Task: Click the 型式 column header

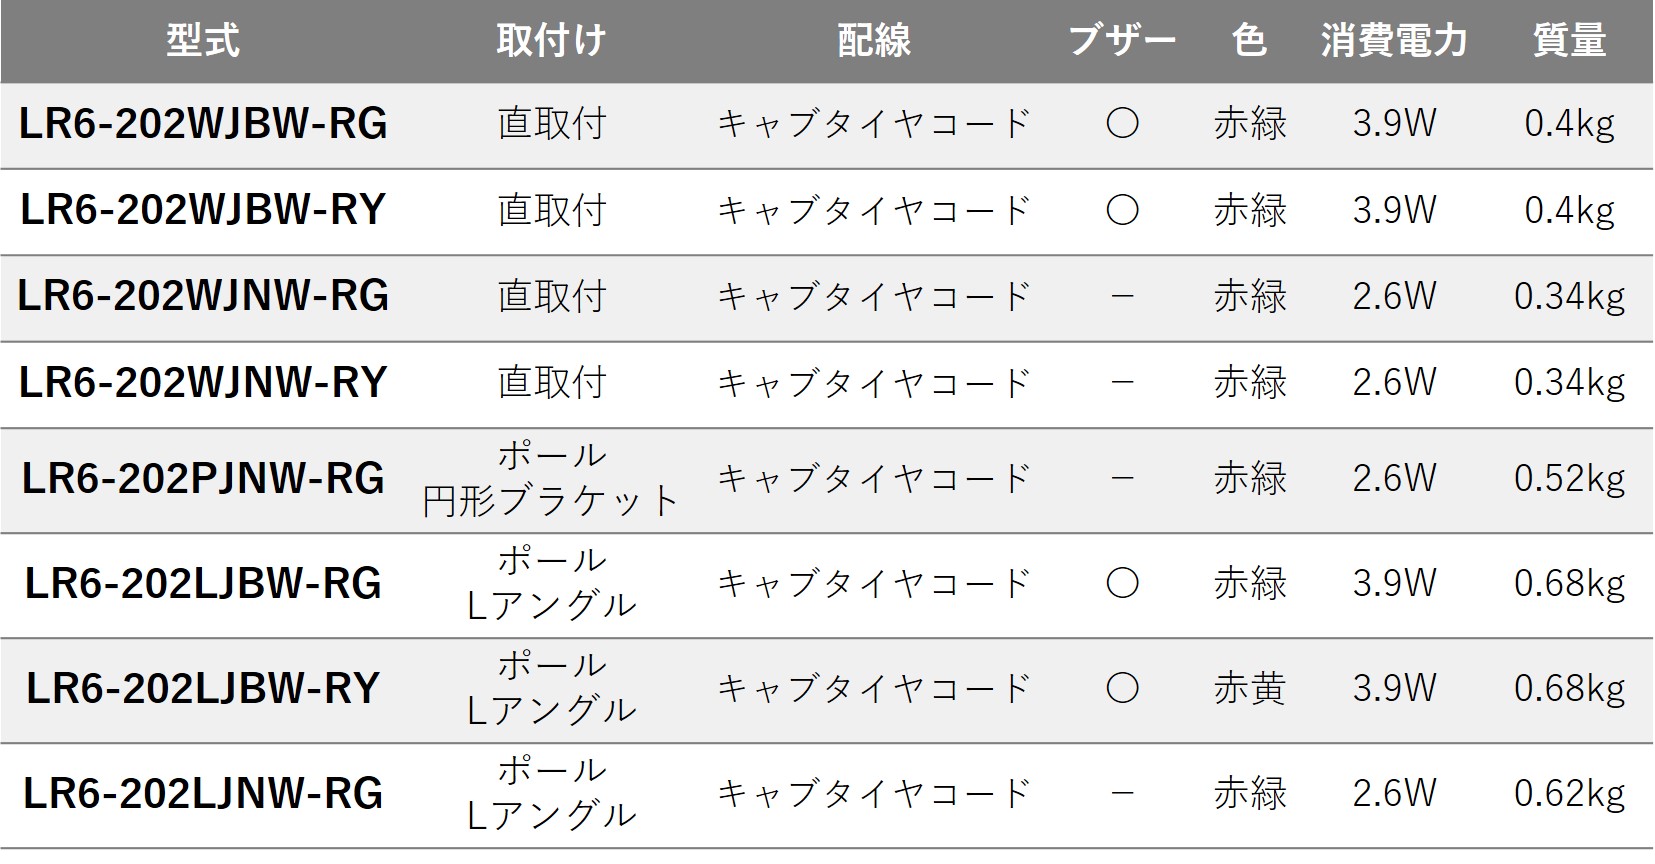Action: [203, 41]
